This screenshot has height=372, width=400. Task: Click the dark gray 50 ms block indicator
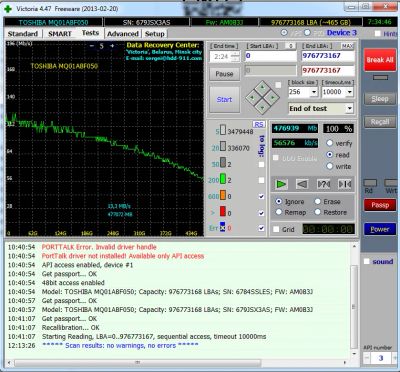pyautogui.click(x=223, y=163)
